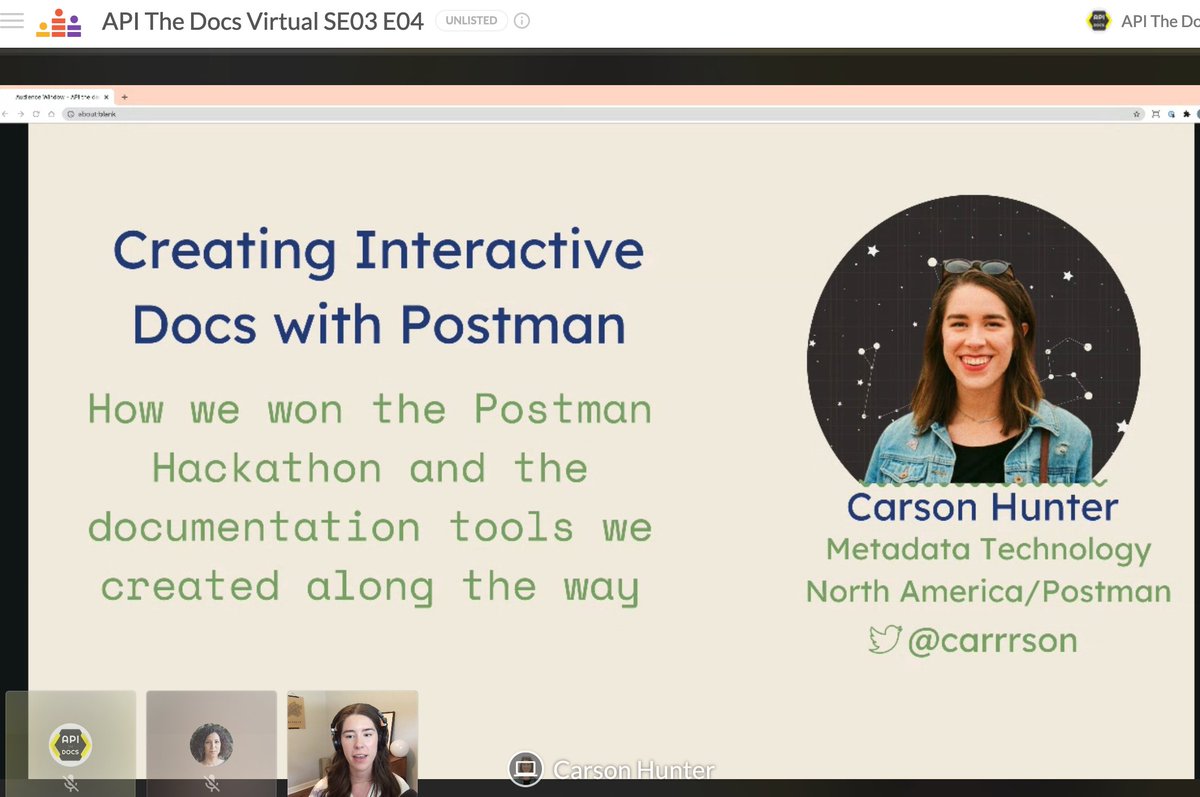The width and height of the screenshot is (1200, 797).
Task: Open the UNLISTED visibility badge
Action: 471,21
